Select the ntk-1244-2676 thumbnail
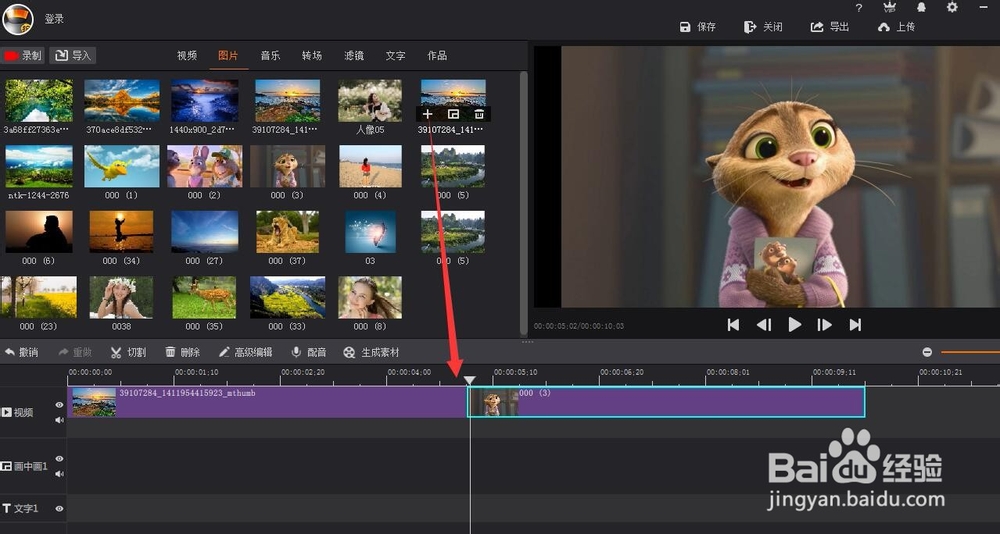 tap(39, 166)
